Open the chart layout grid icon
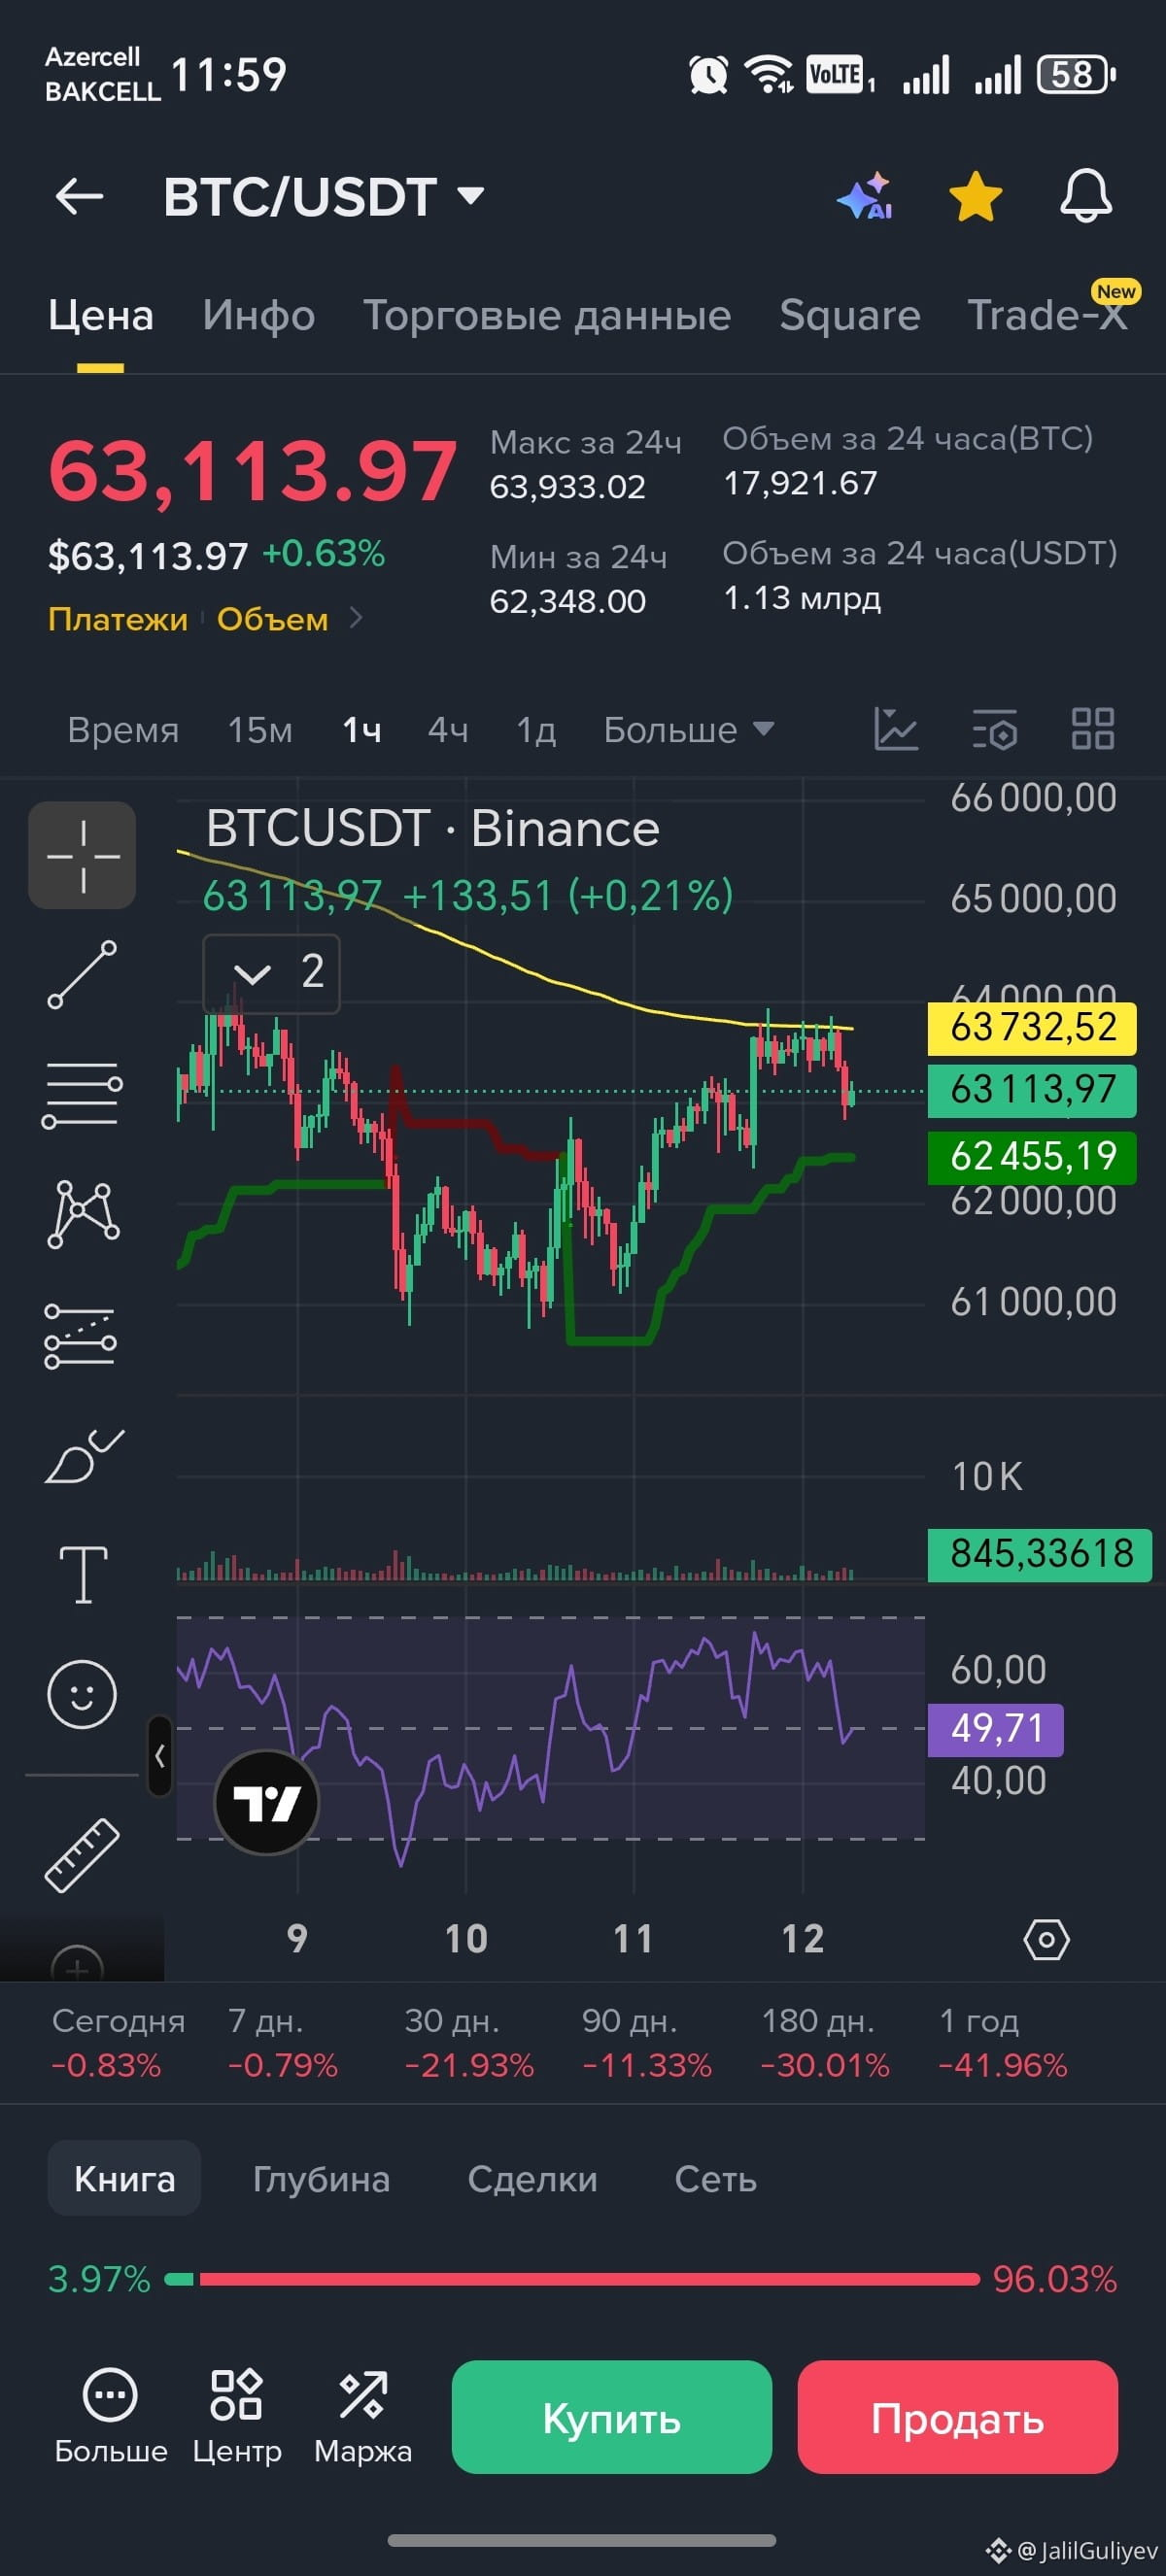The image size is (1166, 2576). tap(1092, 729)
